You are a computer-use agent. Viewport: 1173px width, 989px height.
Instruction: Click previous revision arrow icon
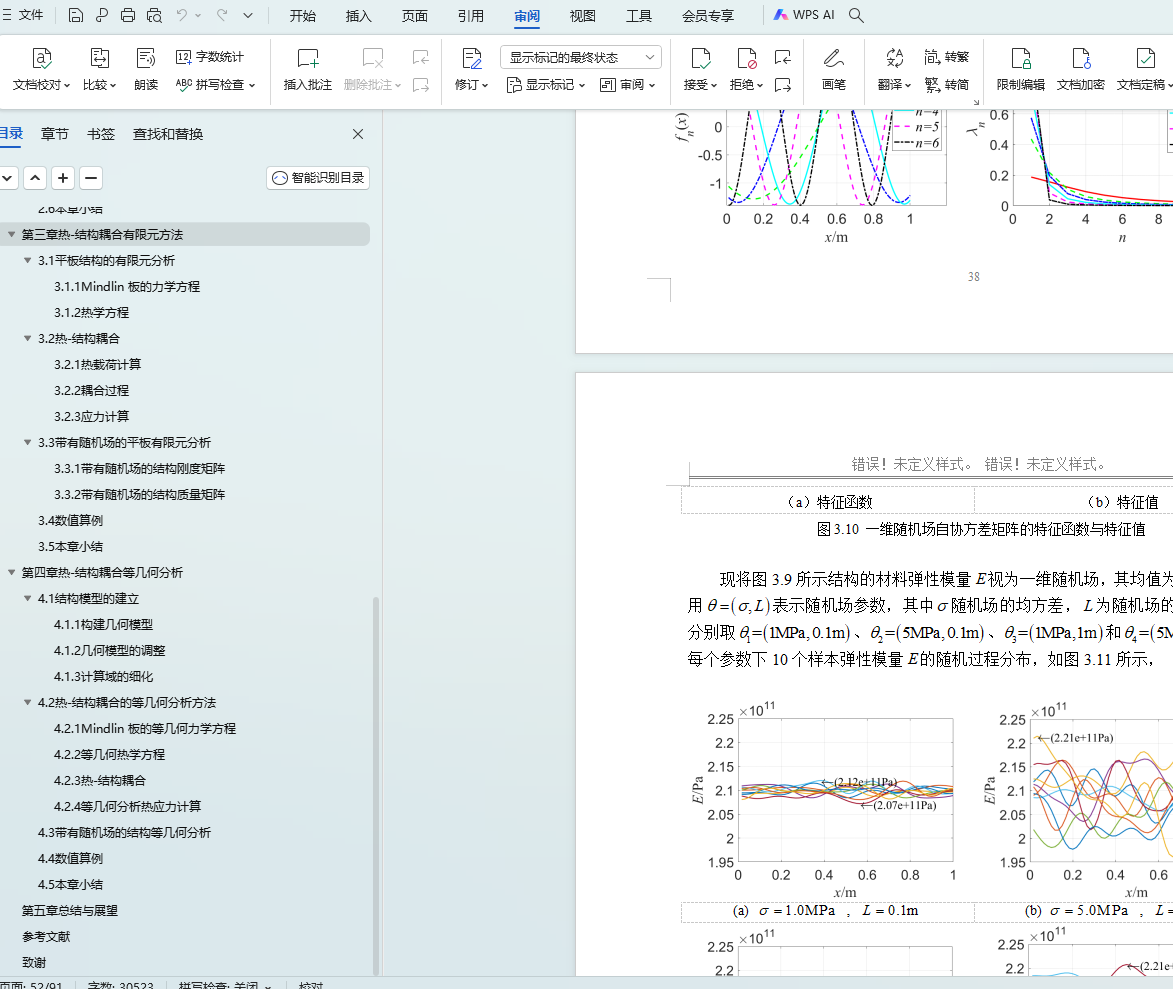(782, 57)
